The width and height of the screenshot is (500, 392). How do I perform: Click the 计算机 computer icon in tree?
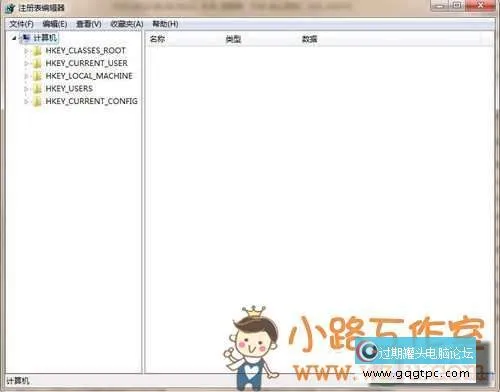pos(26,38)
